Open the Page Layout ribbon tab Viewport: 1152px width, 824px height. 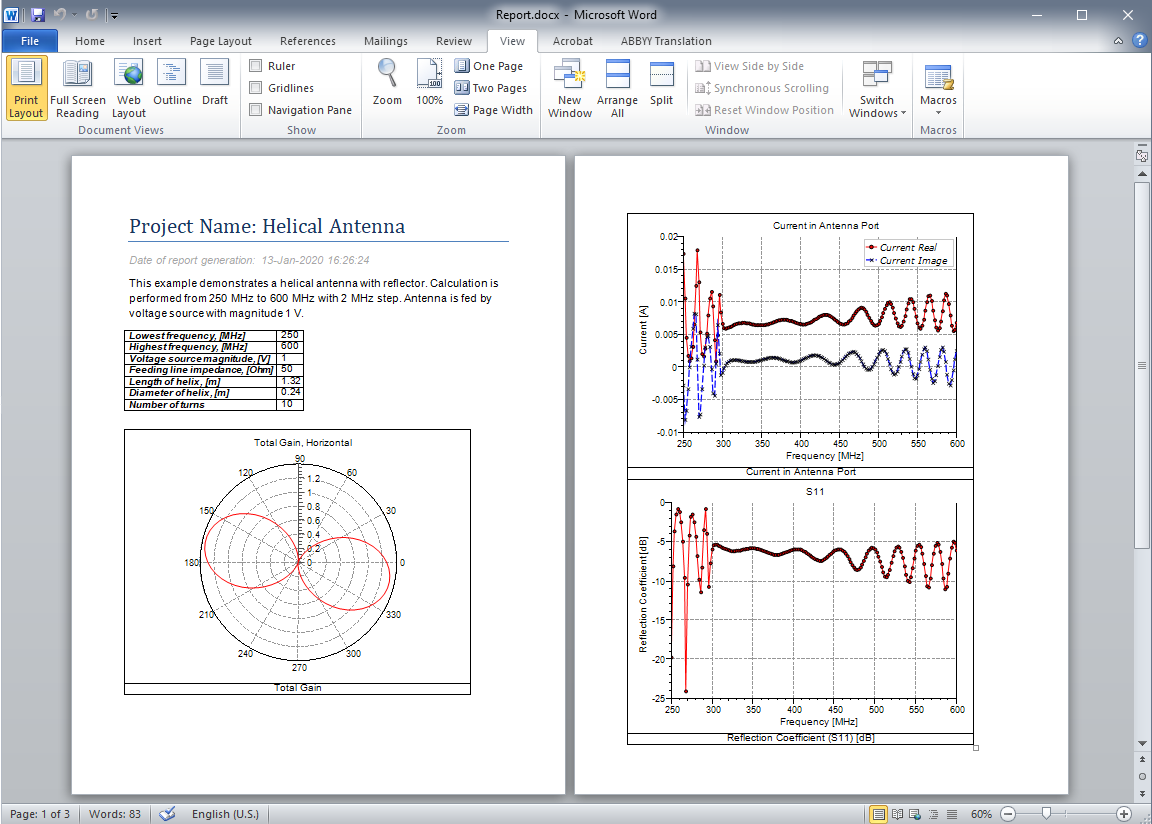click(221, 41)
